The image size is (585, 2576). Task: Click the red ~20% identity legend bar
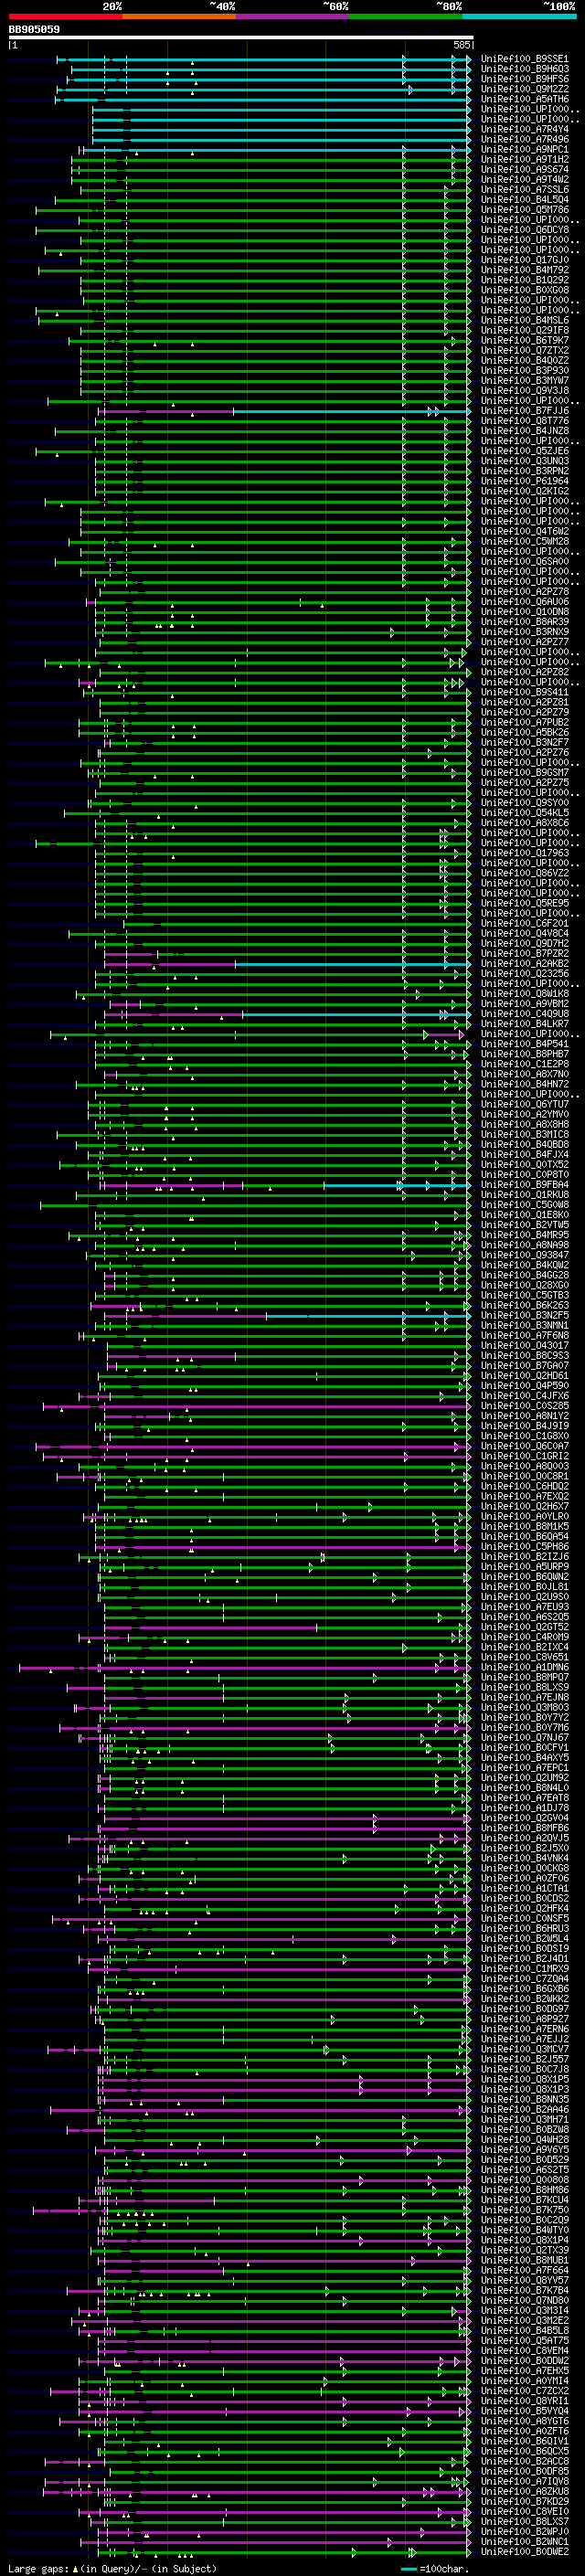65,16
